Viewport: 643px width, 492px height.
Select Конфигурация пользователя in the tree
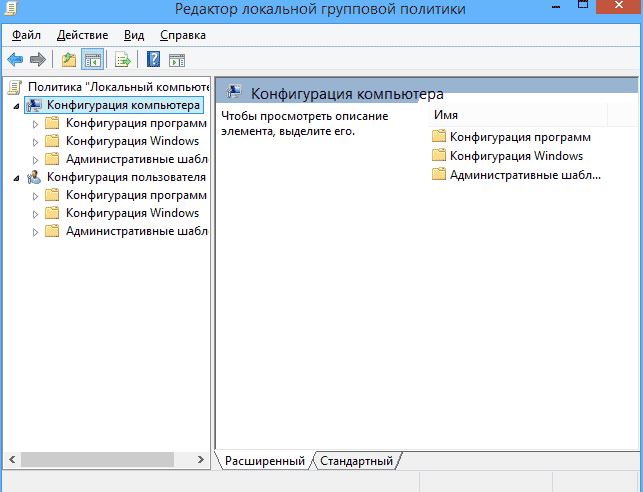126,177
